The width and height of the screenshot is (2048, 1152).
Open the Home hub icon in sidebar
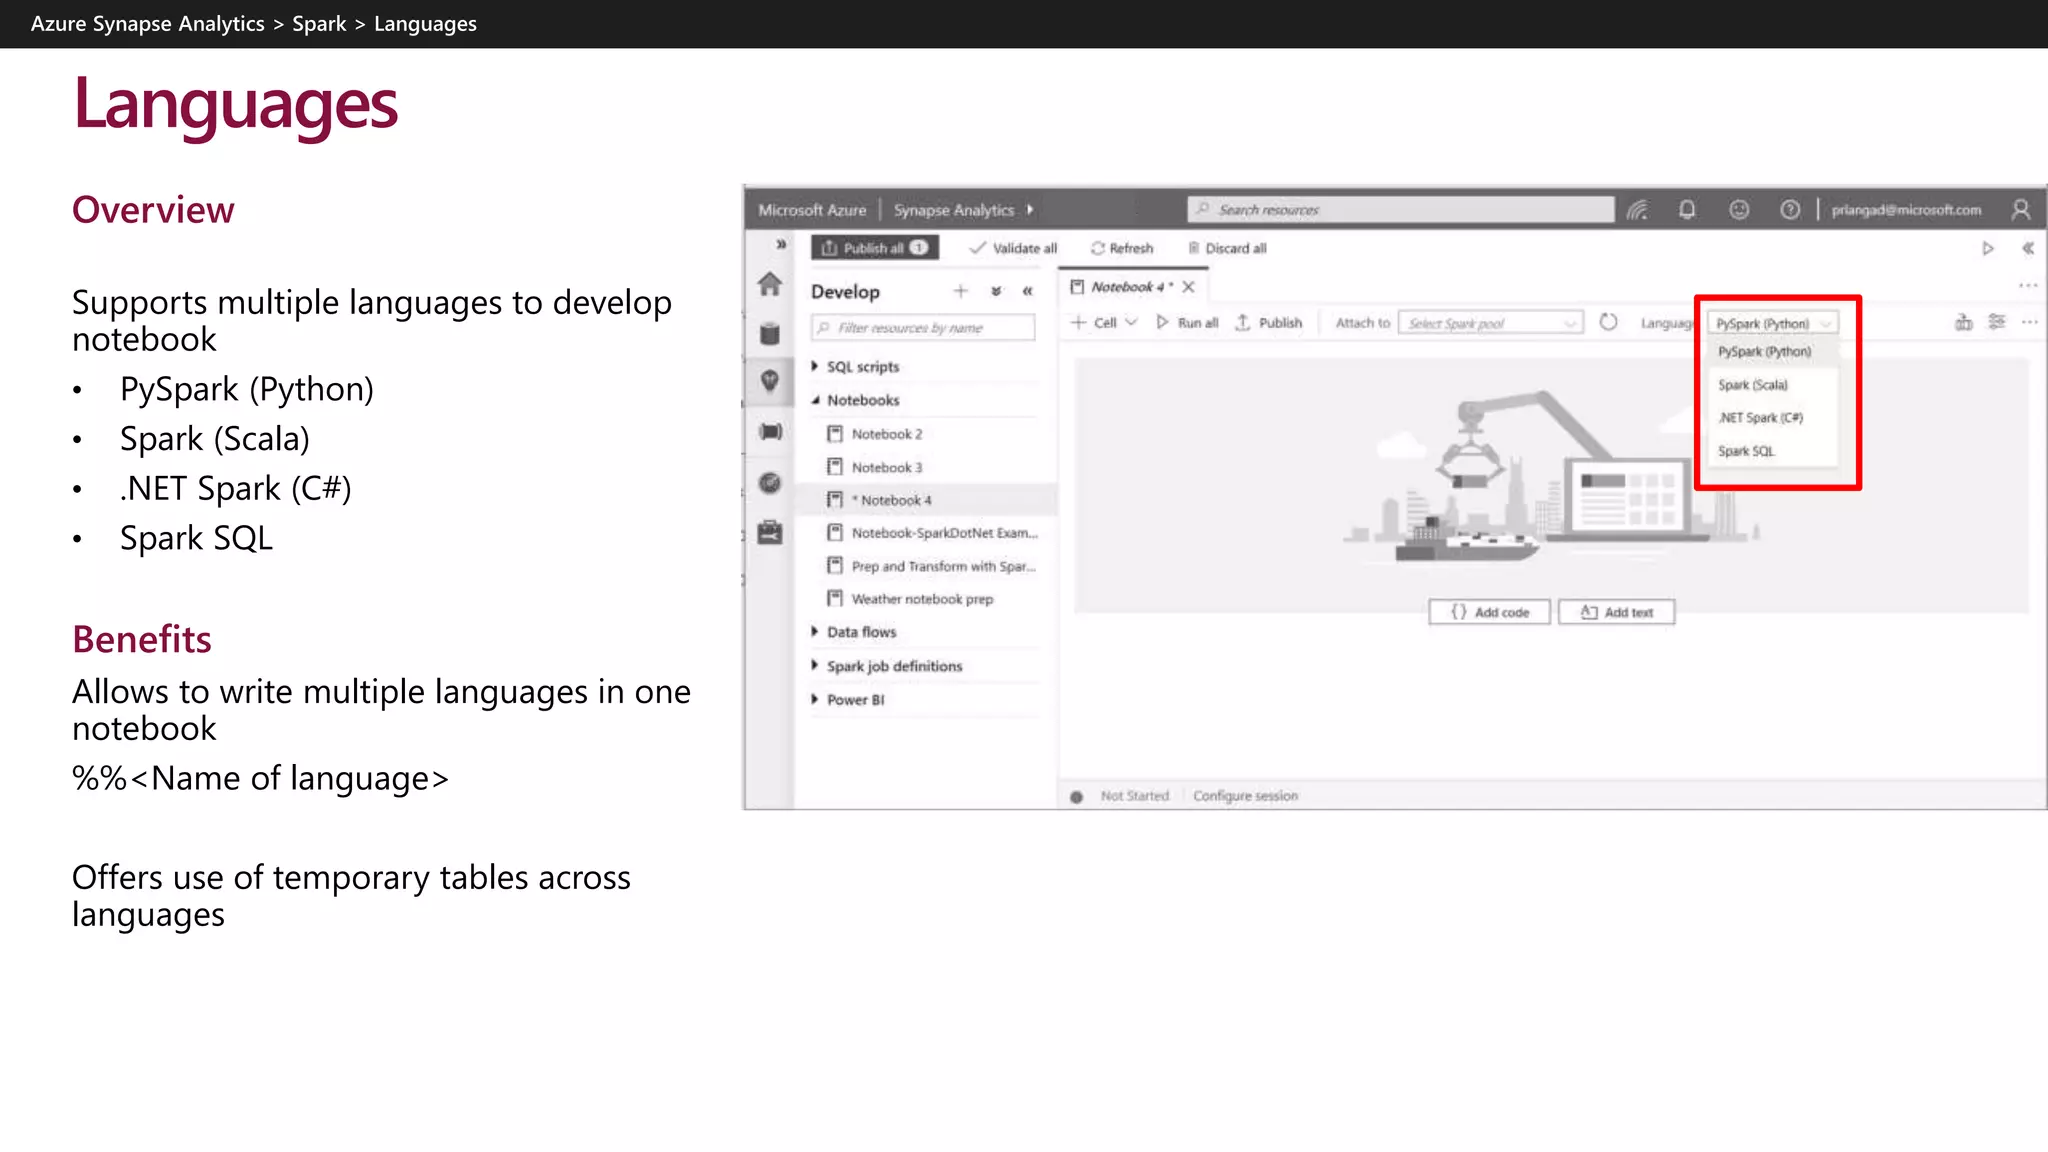[769, 285]
